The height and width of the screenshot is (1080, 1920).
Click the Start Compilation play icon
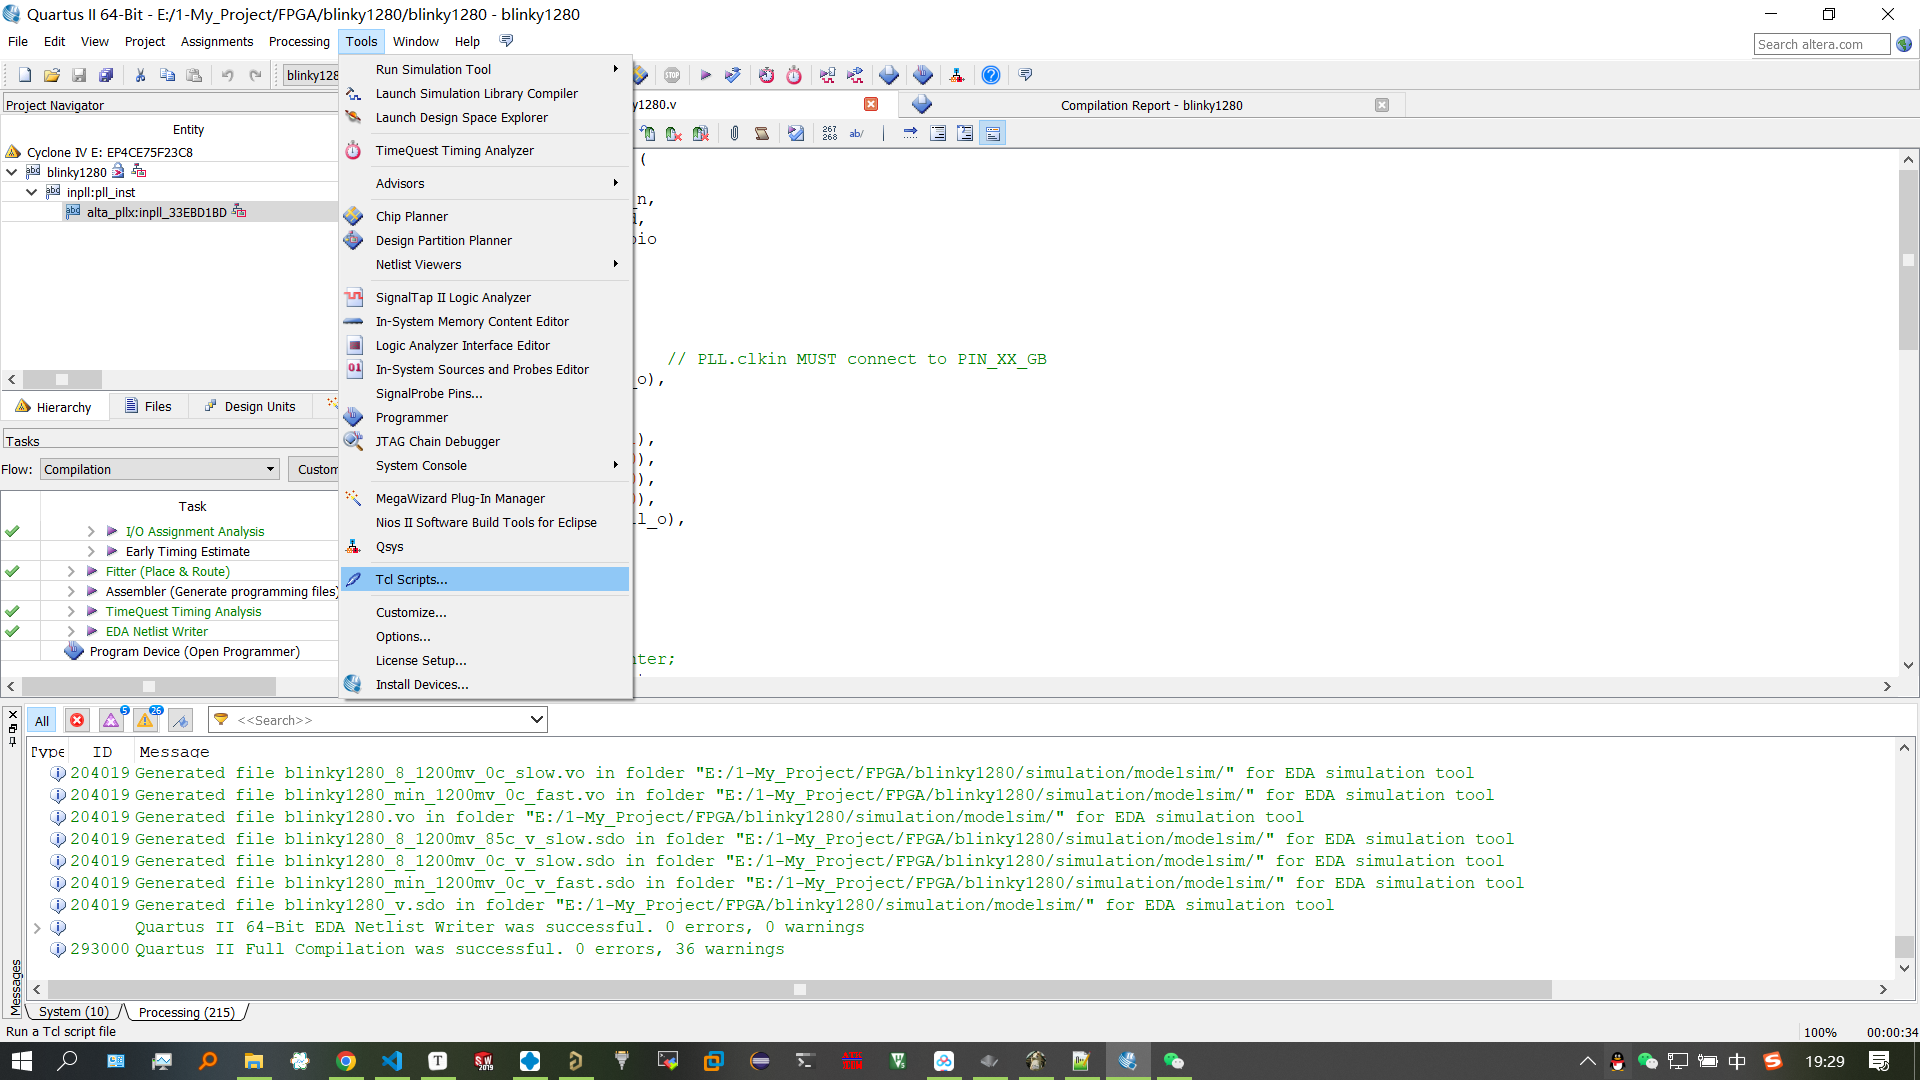(x=705, y=75)
